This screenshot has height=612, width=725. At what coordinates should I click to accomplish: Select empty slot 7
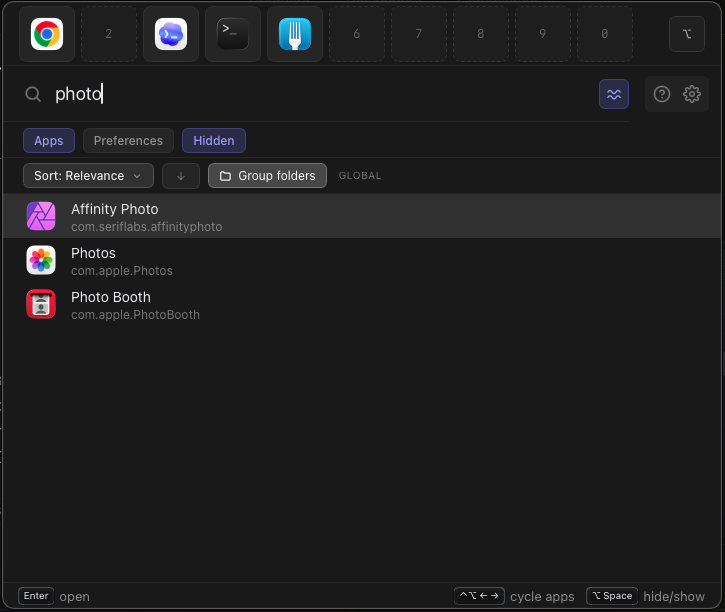[418, 34]
